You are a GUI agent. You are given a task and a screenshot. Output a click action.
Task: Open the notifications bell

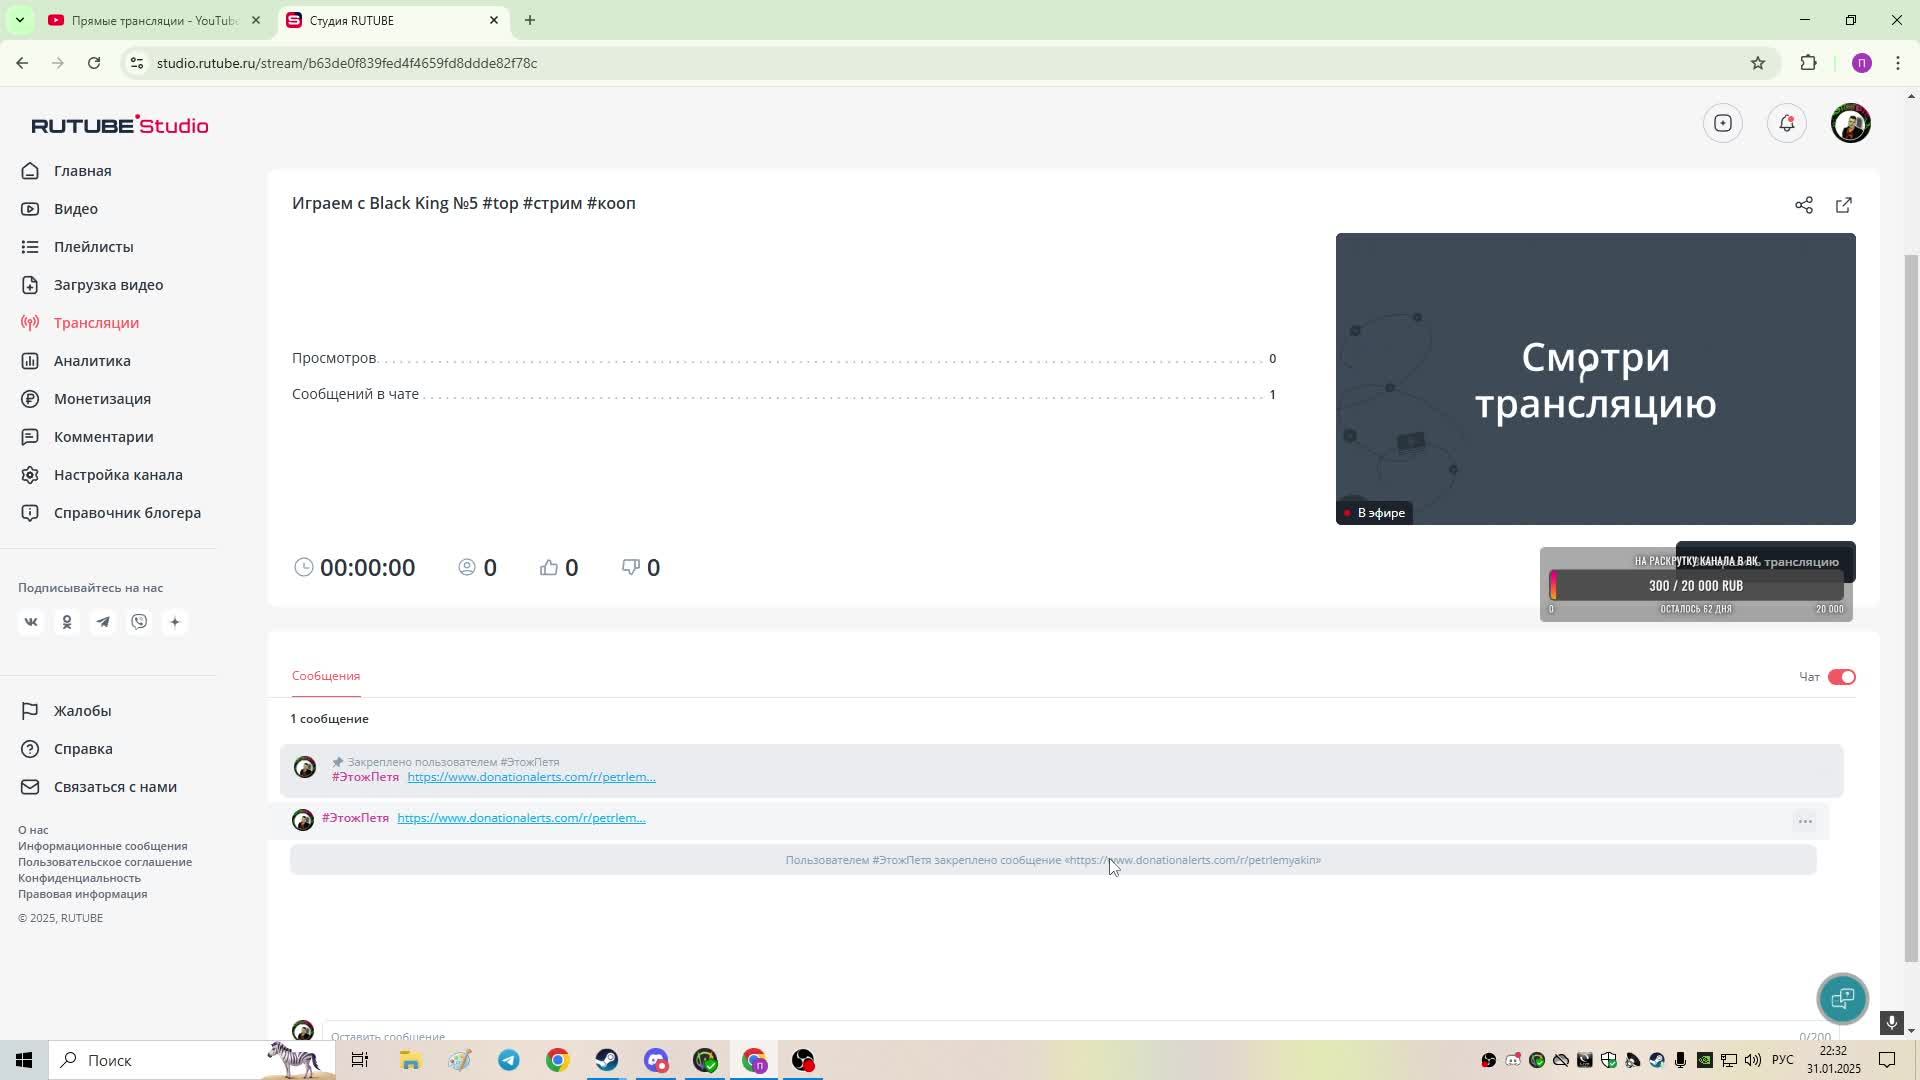click(x=1786, y=123)
